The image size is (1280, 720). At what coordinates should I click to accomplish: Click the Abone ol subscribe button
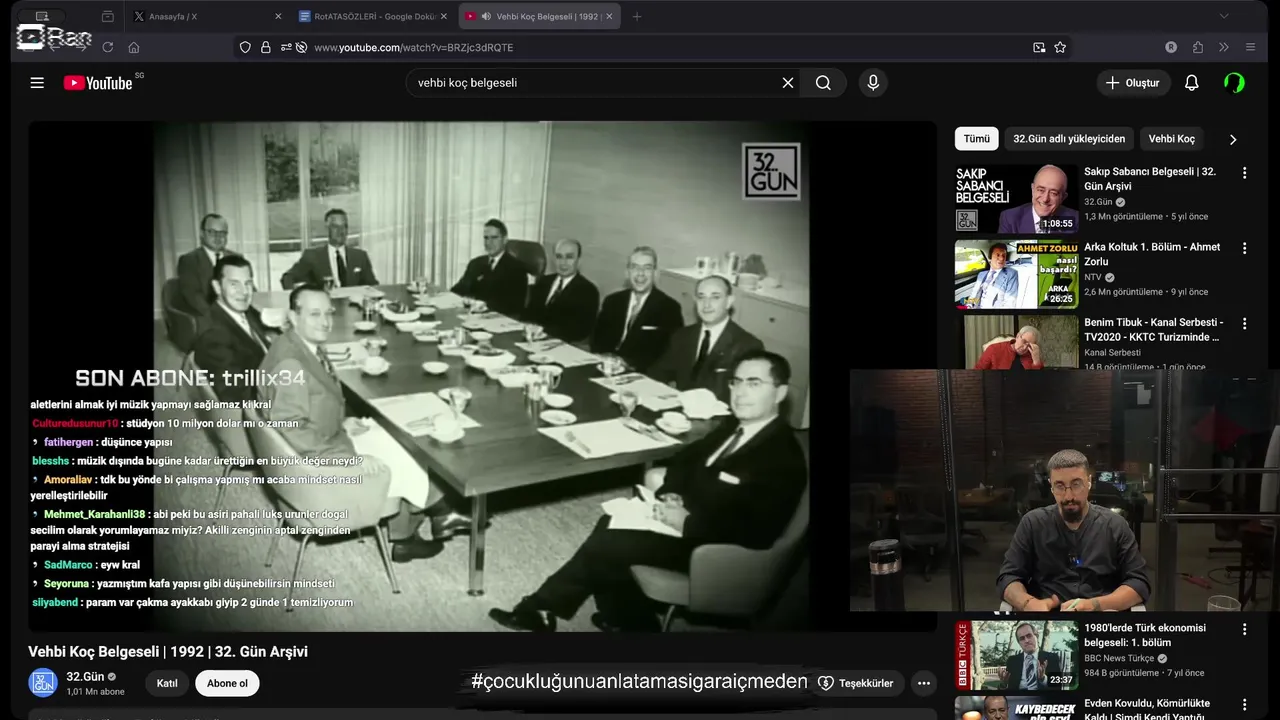[227, 683]
